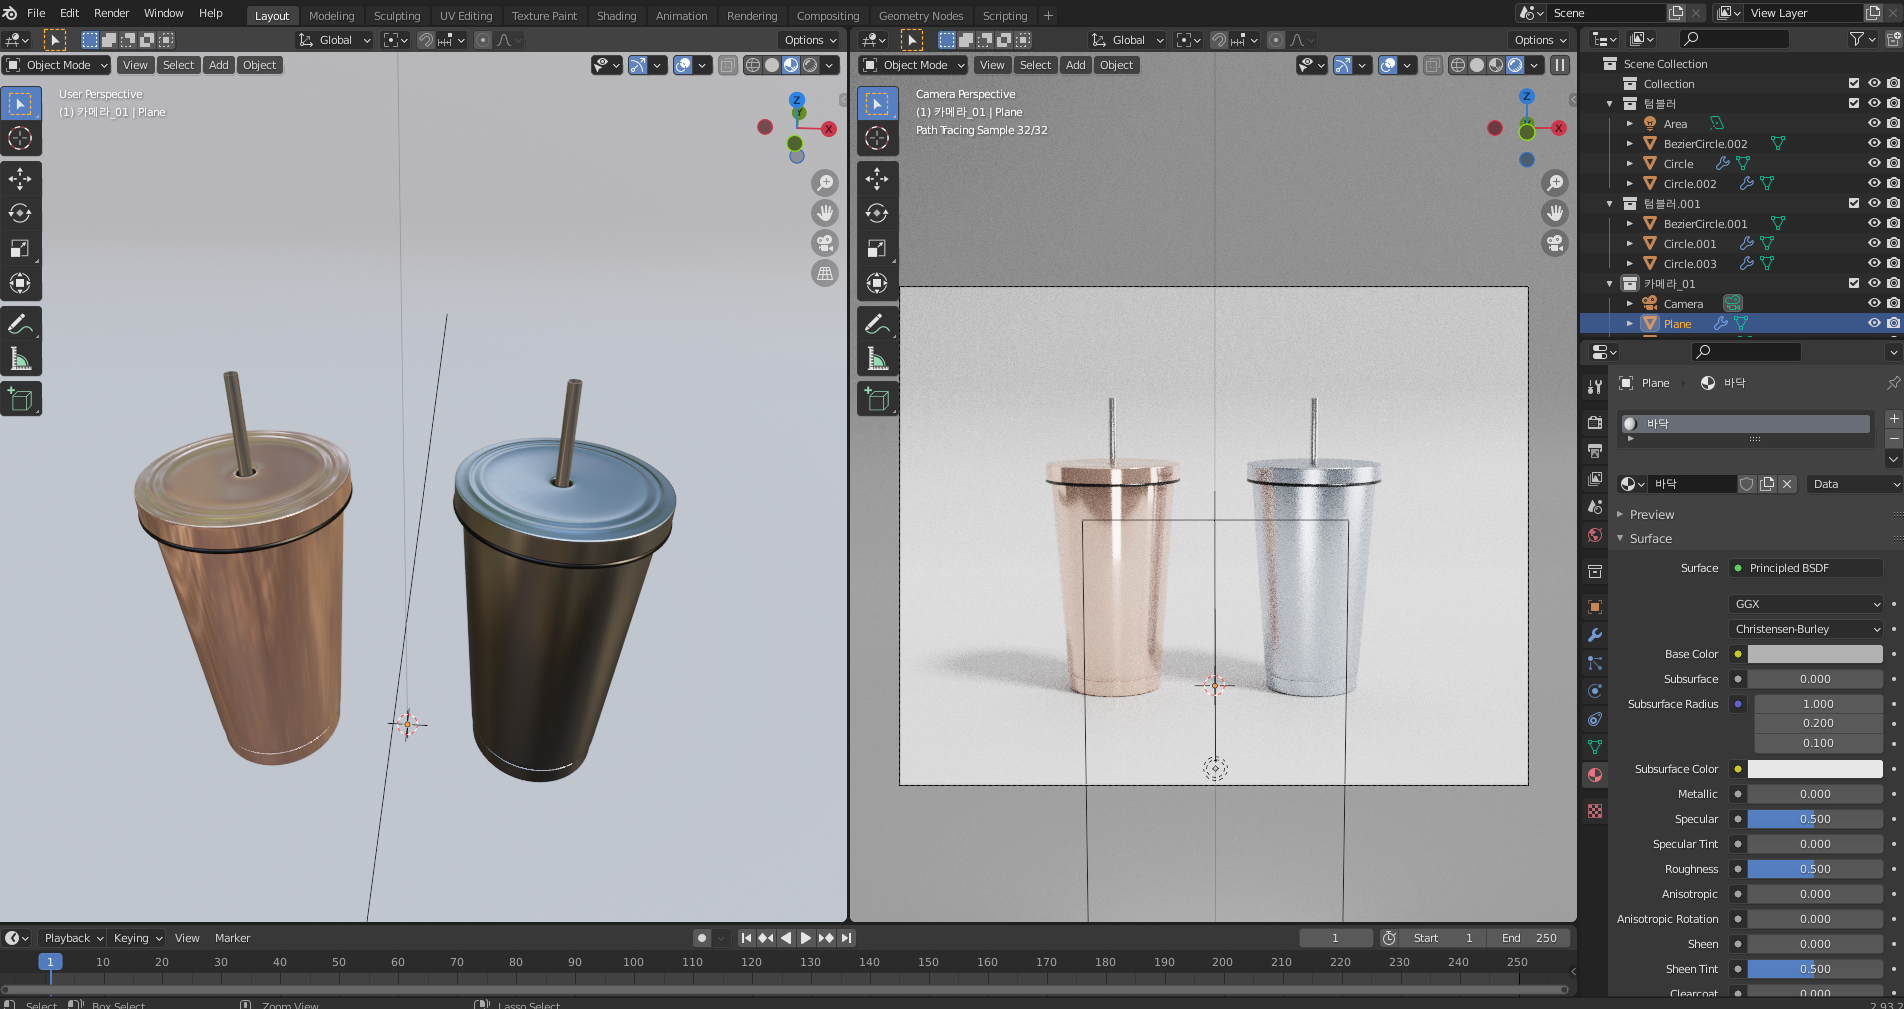Screen dimensions: 1904x1009
Task: Toggle camera view icon in left viewport
Action: 825,243
